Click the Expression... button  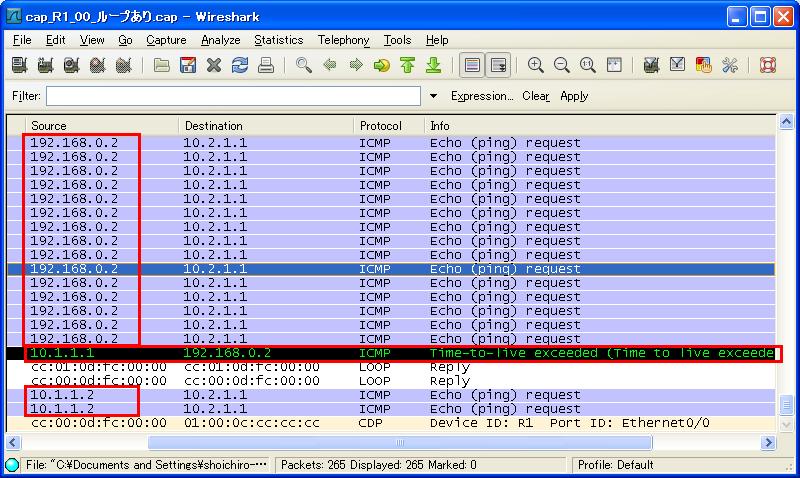click(x=482, y=96)
